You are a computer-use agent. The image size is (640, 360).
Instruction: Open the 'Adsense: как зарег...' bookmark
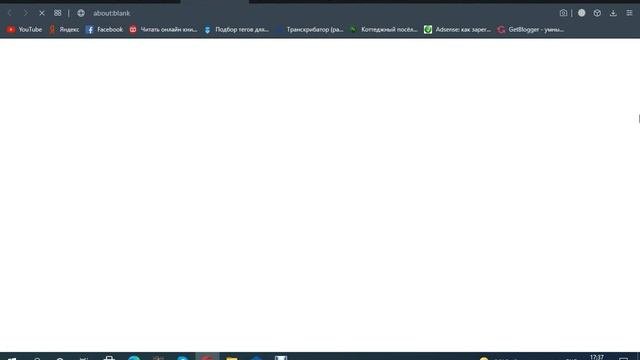458,29
